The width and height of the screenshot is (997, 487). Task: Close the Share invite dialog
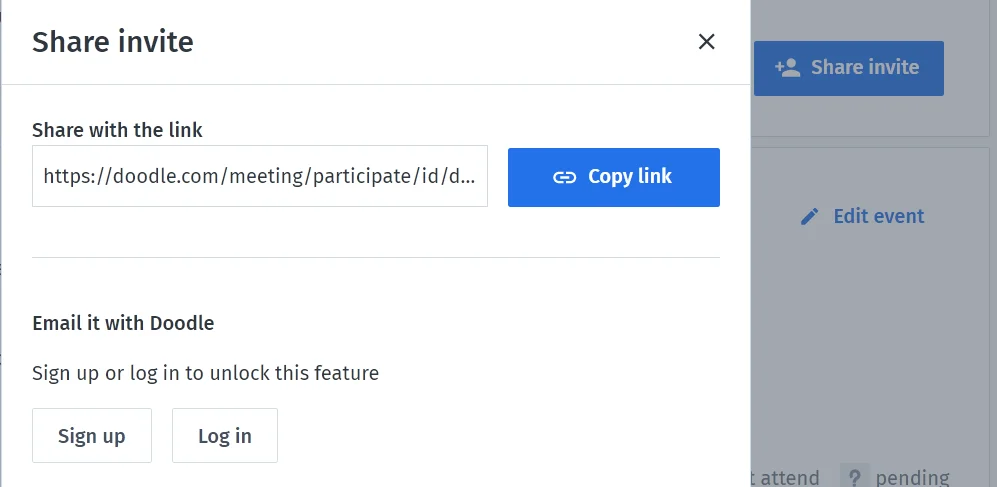pyautogui.click(x=706, y=42)
